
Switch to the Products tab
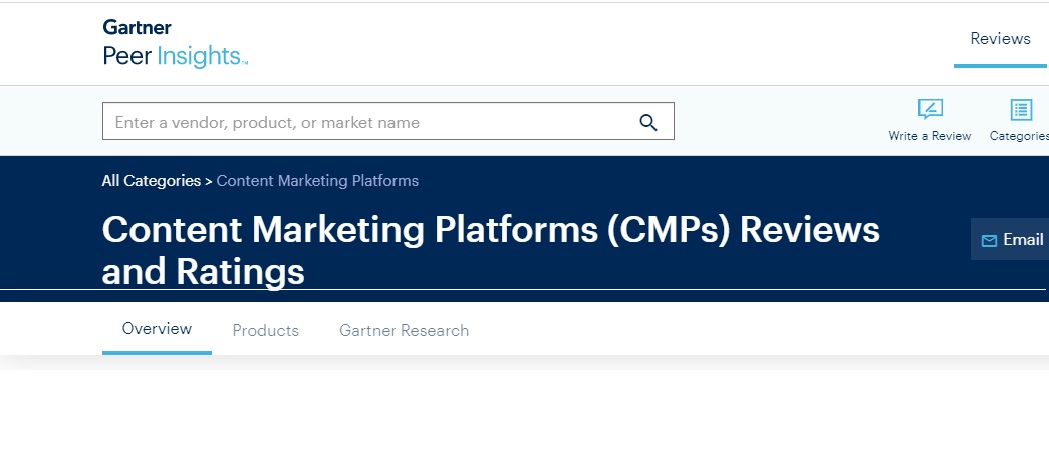tap(266, 330)
